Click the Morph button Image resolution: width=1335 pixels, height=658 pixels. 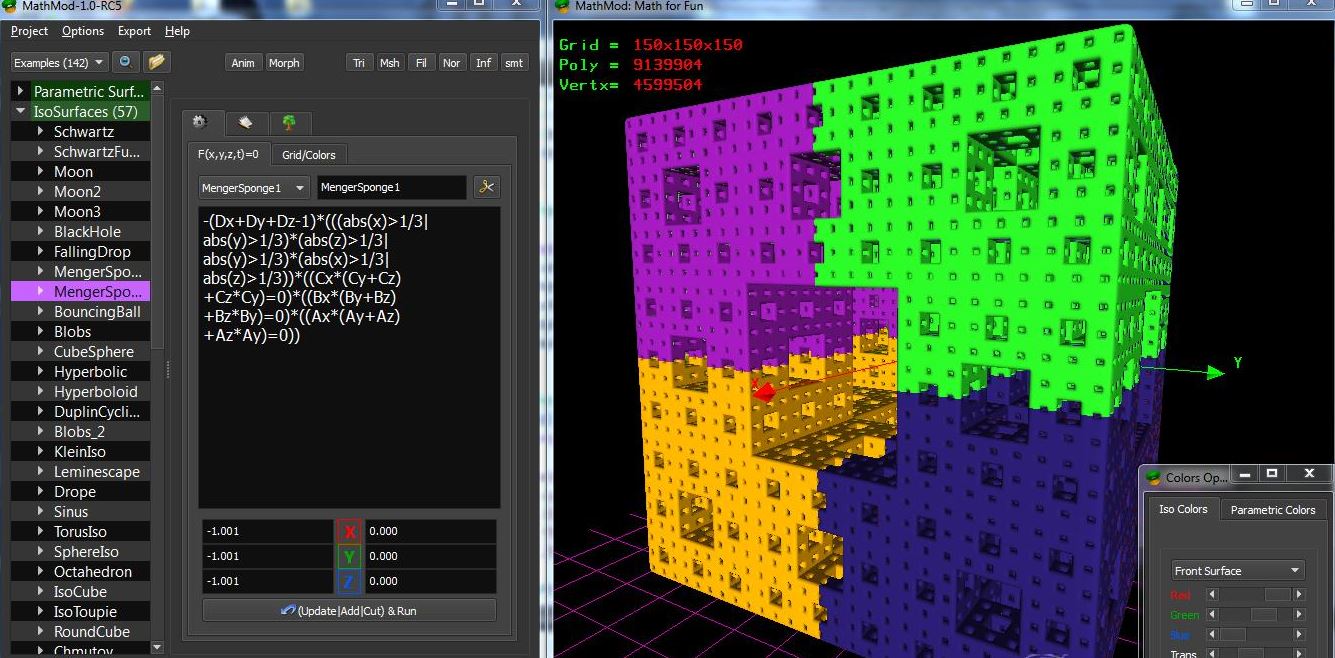[x=284, y=62]
